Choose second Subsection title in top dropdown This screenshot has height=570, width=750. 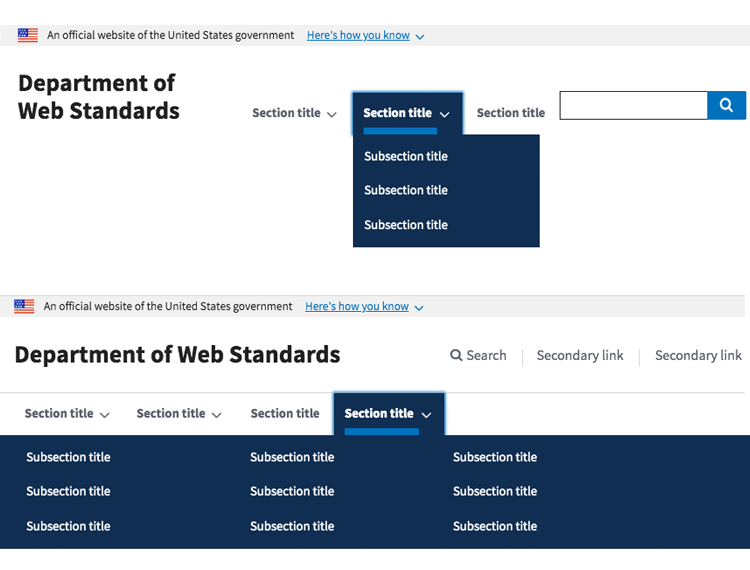(x=406, y=190)
